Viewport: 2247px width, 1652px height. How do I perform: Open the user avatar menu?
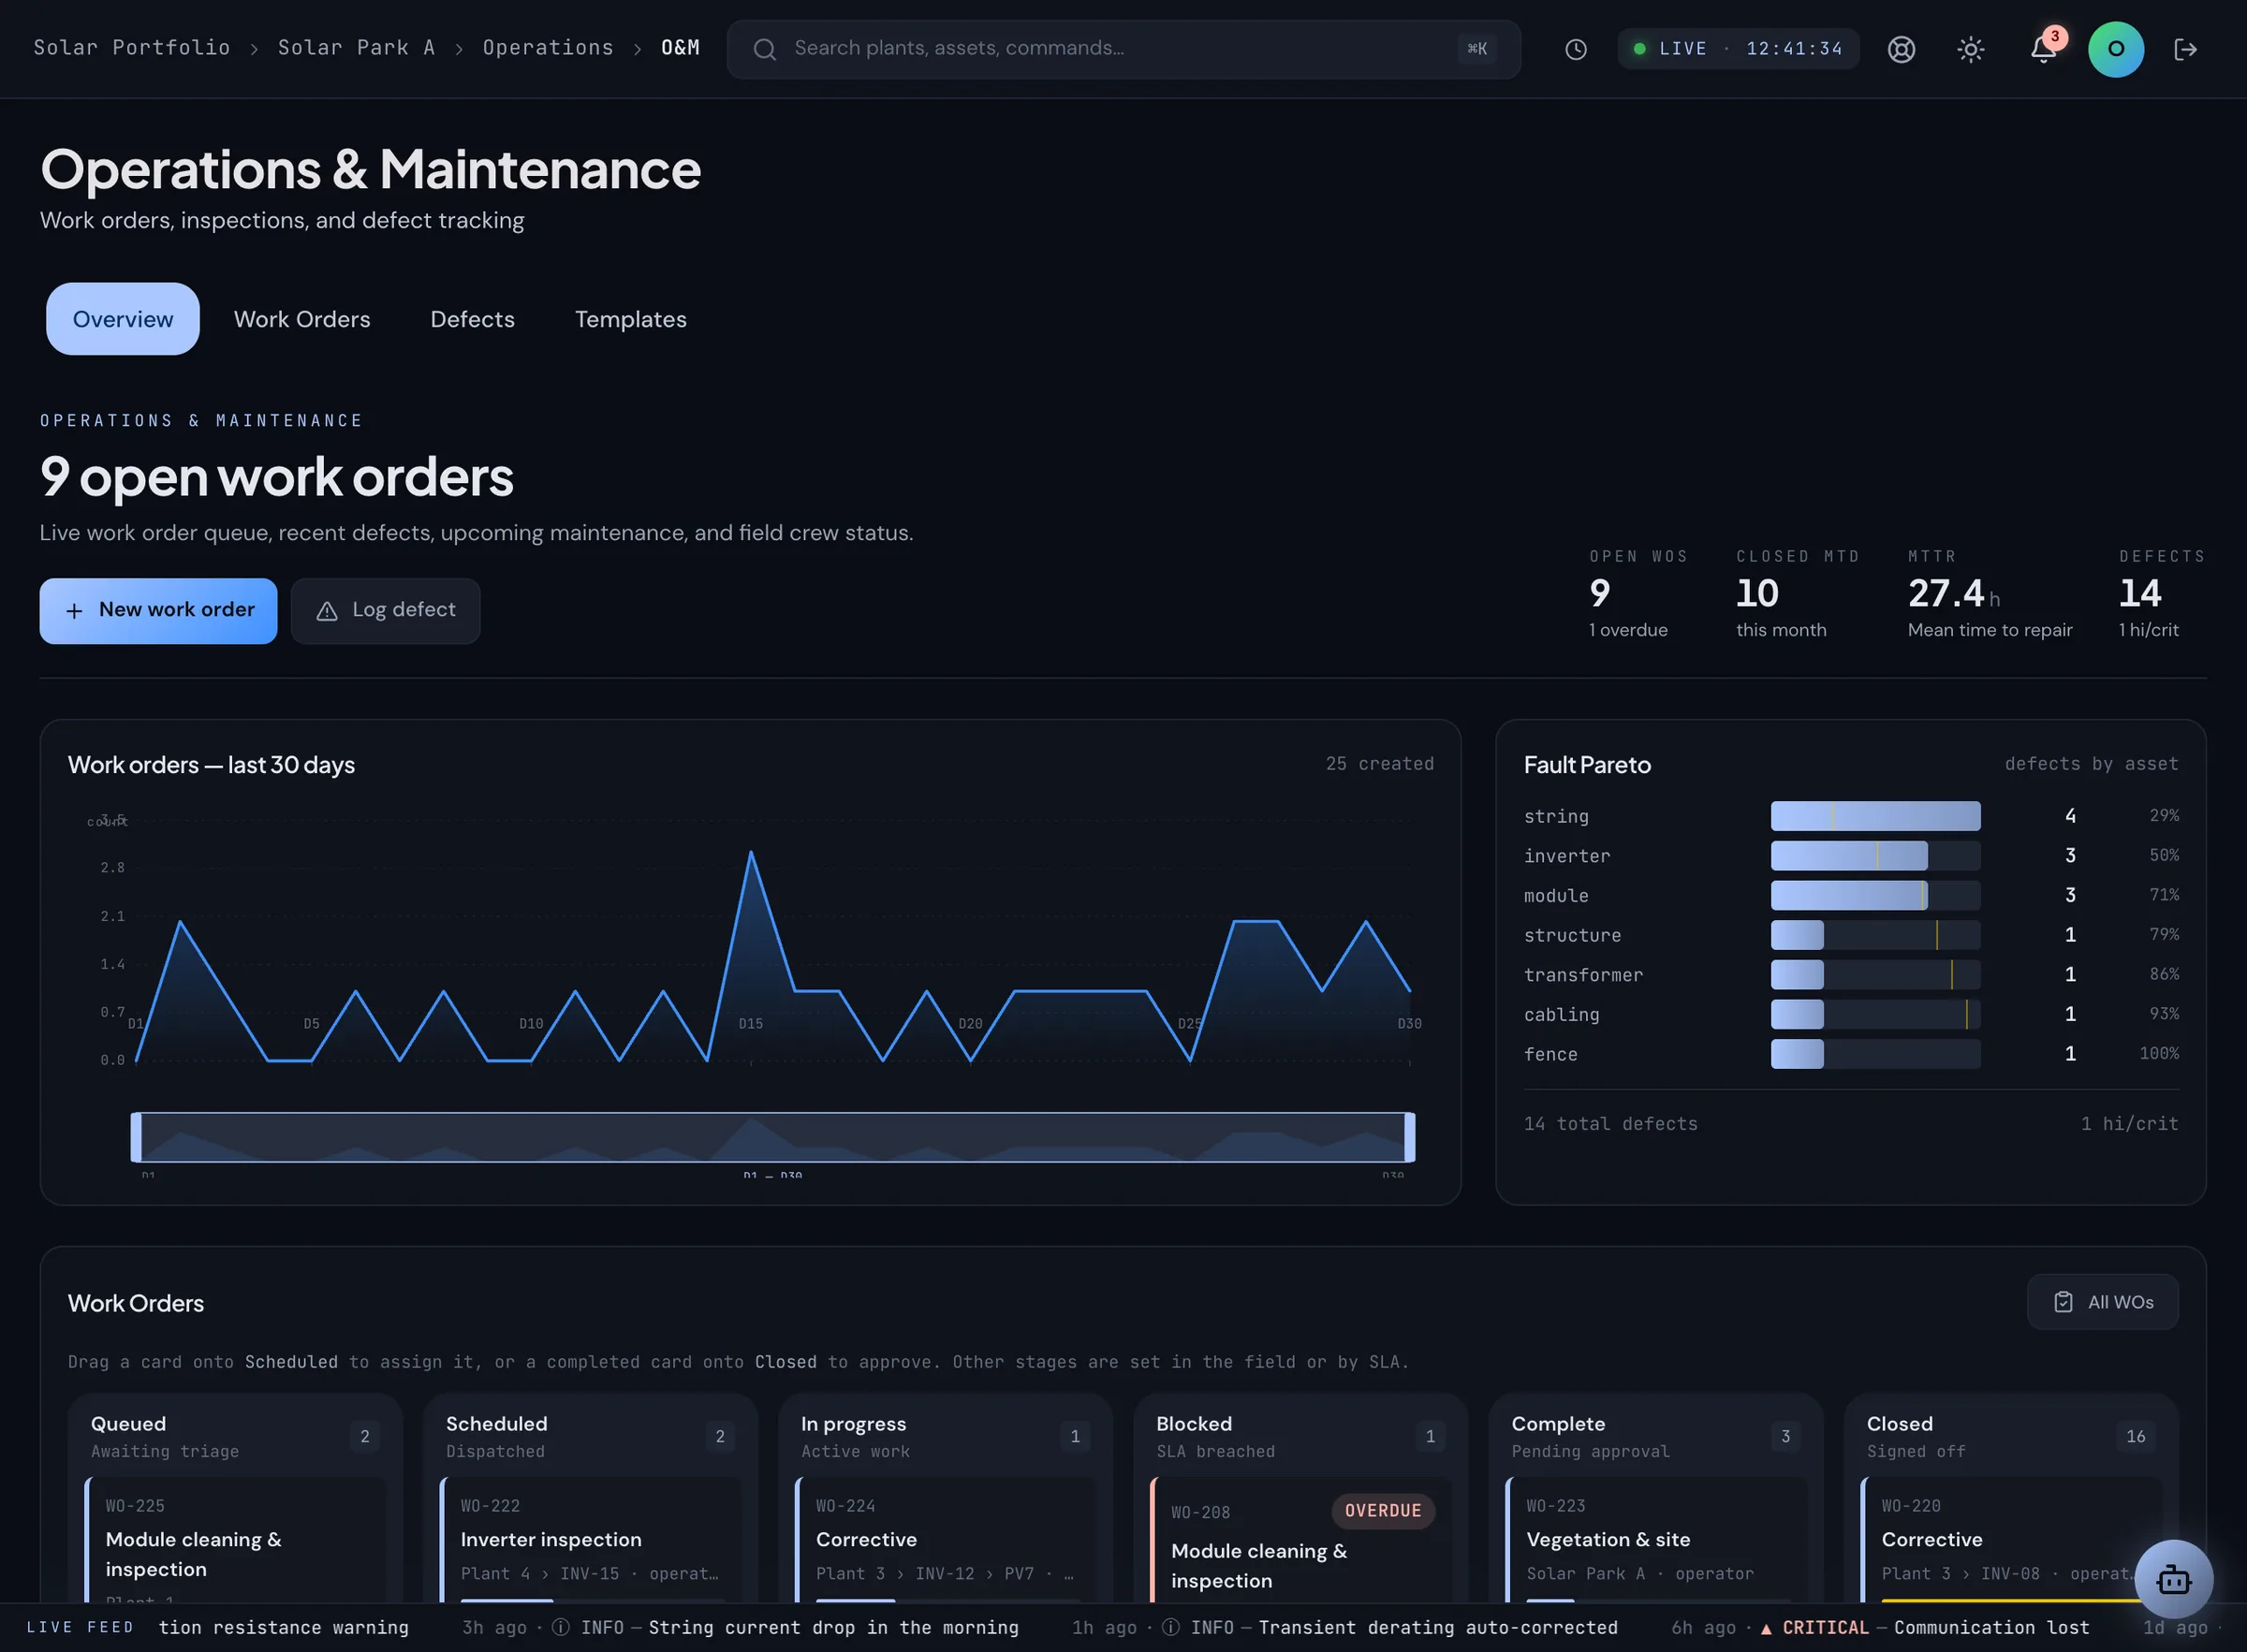(2115, 49)
